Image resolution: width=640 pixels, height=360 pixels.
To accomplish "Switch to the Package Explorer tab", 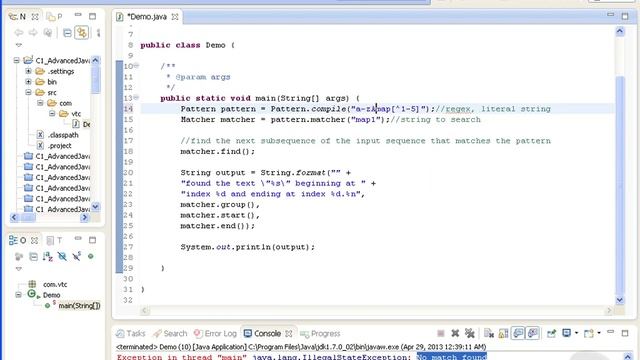I will click(x=54, y=17).
